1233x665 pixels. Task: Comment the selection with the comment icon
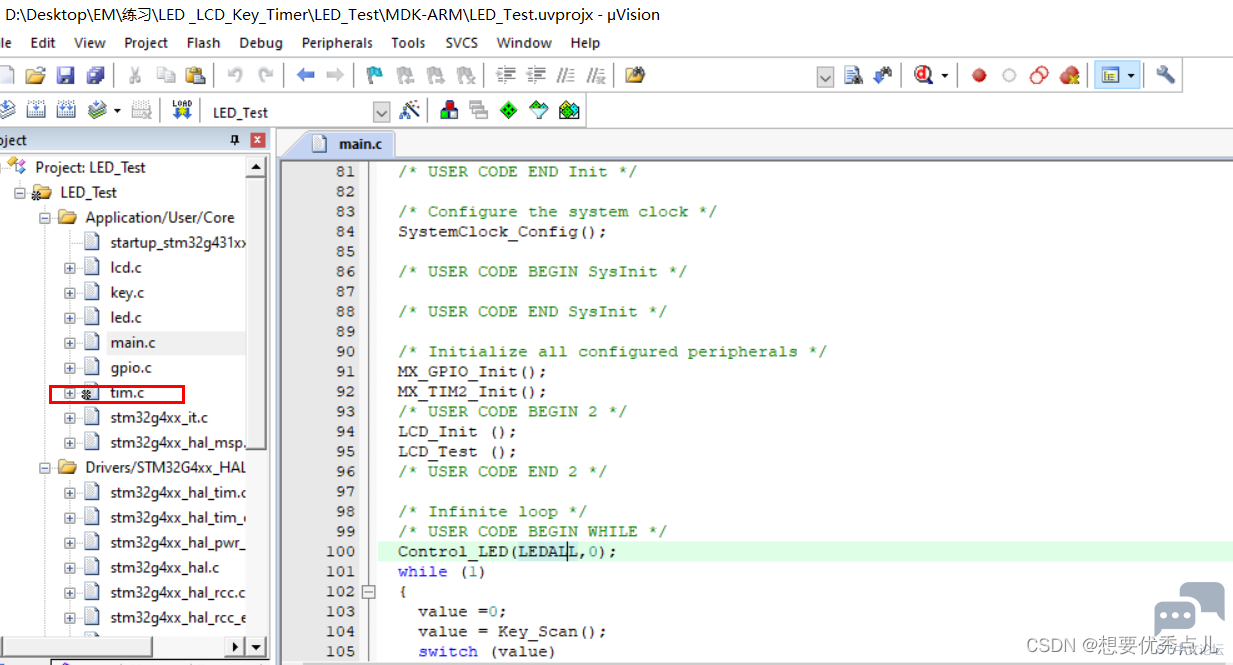(x=566, y=75)
